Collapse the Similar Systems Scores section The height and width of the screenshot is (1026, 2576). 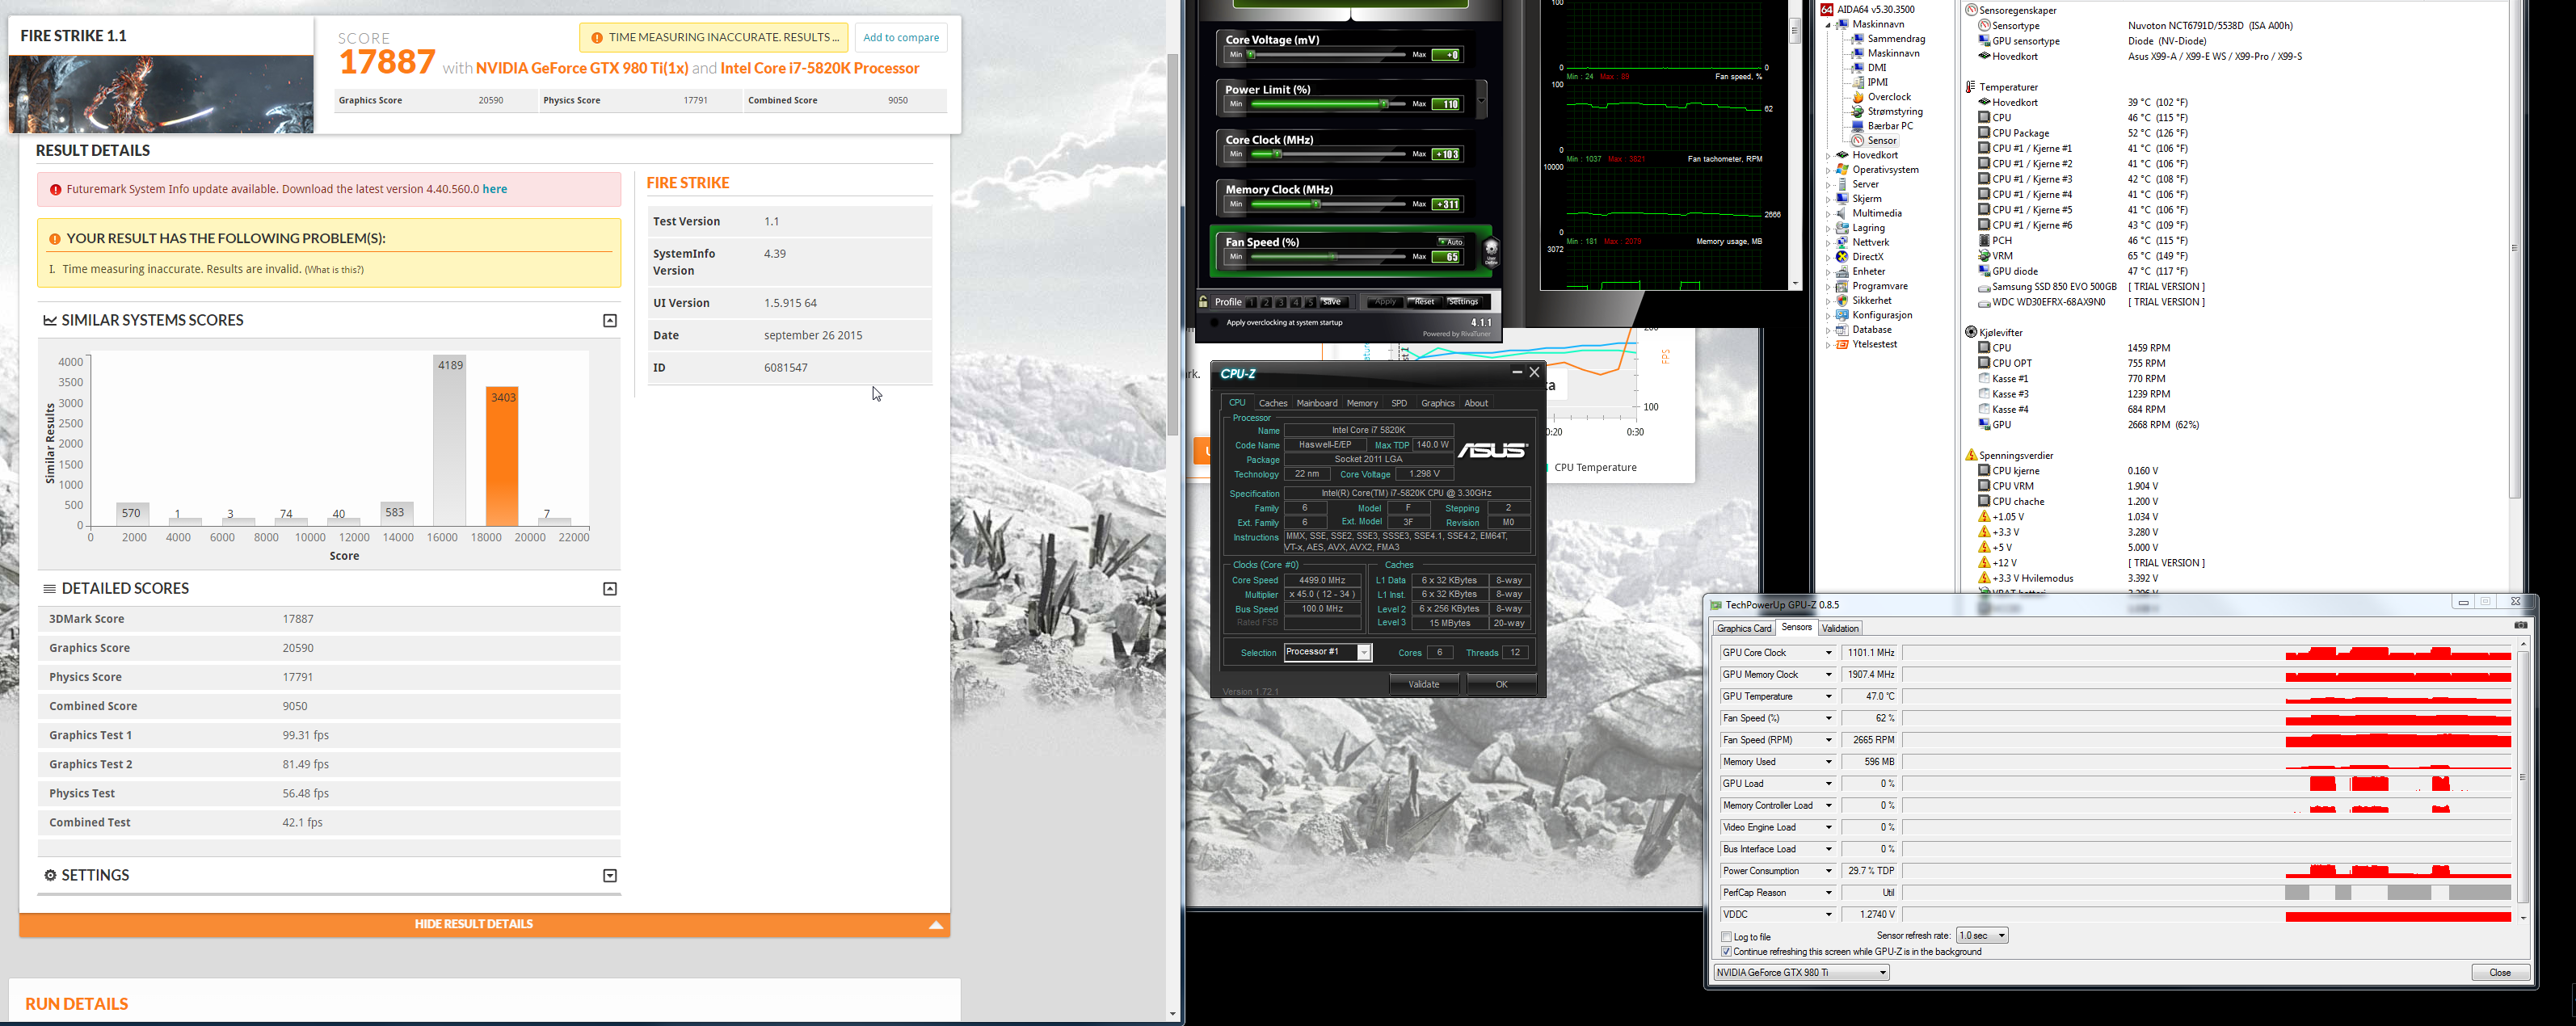pos(610,321)
